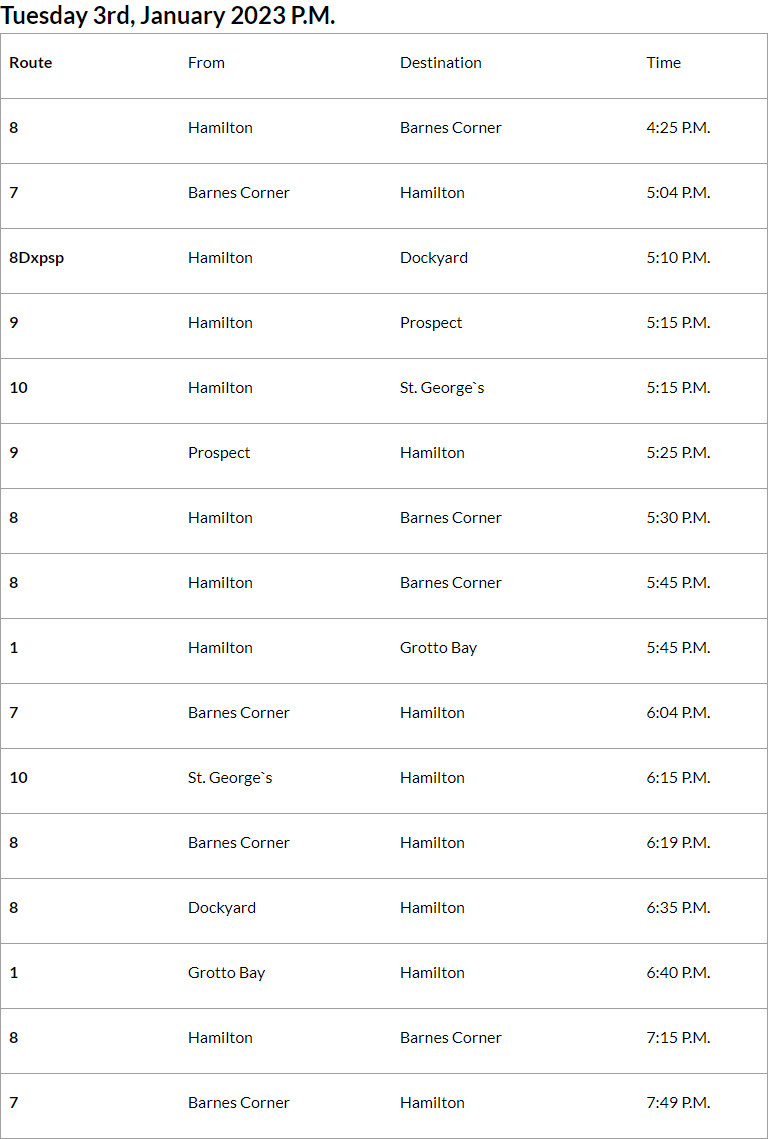
Task: Select Prospect in the From column
Action: pos(219,453)
